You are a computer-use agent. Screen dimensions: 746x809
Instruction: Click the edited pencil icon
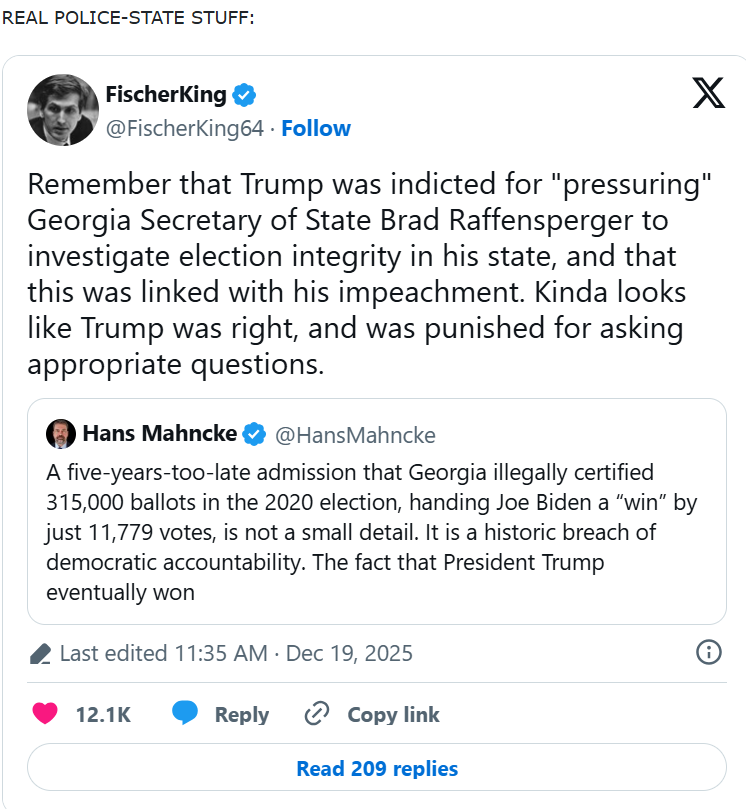click(41, 654)
